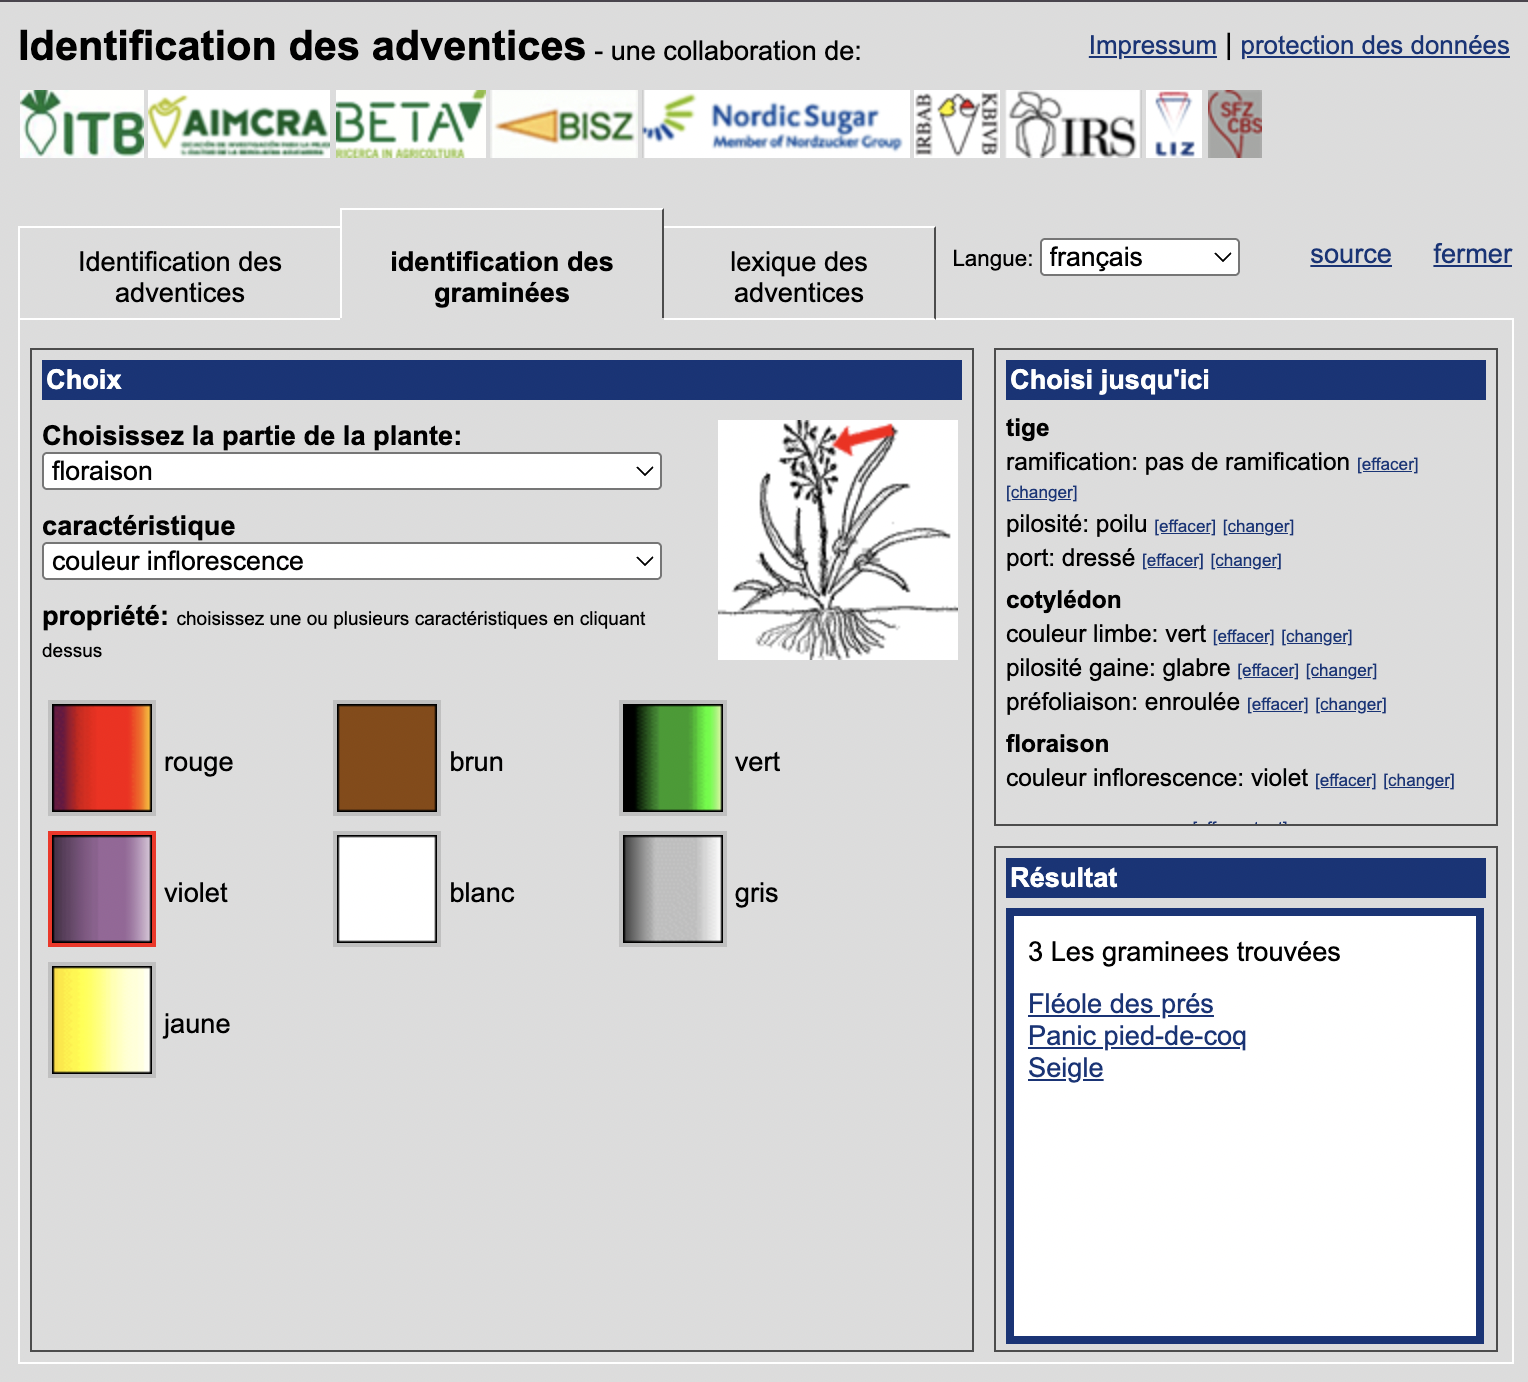Open the Langue selector set to français

[1139, 257]
